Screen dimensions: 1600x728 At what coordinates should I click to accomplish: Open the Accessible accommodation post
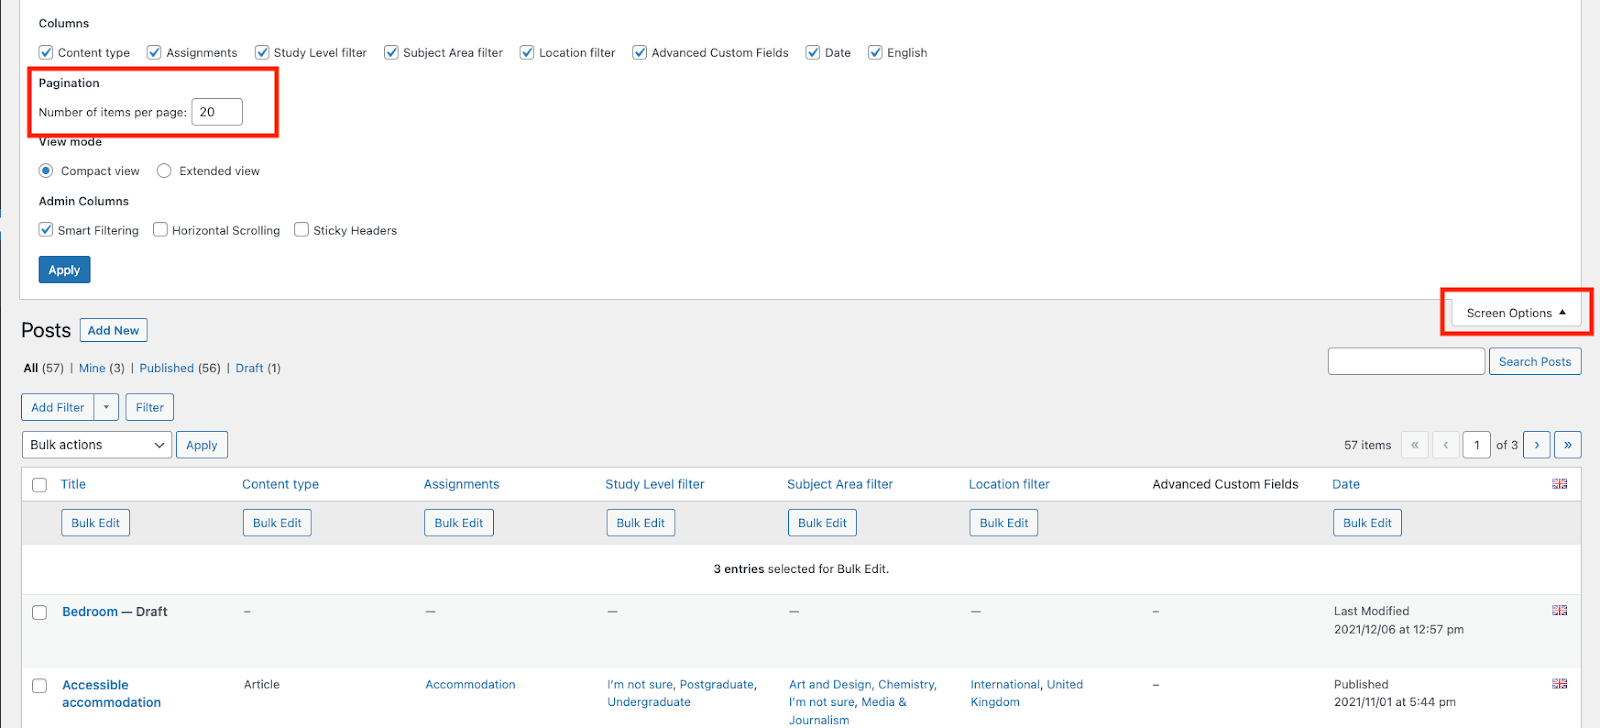point(111,694)
